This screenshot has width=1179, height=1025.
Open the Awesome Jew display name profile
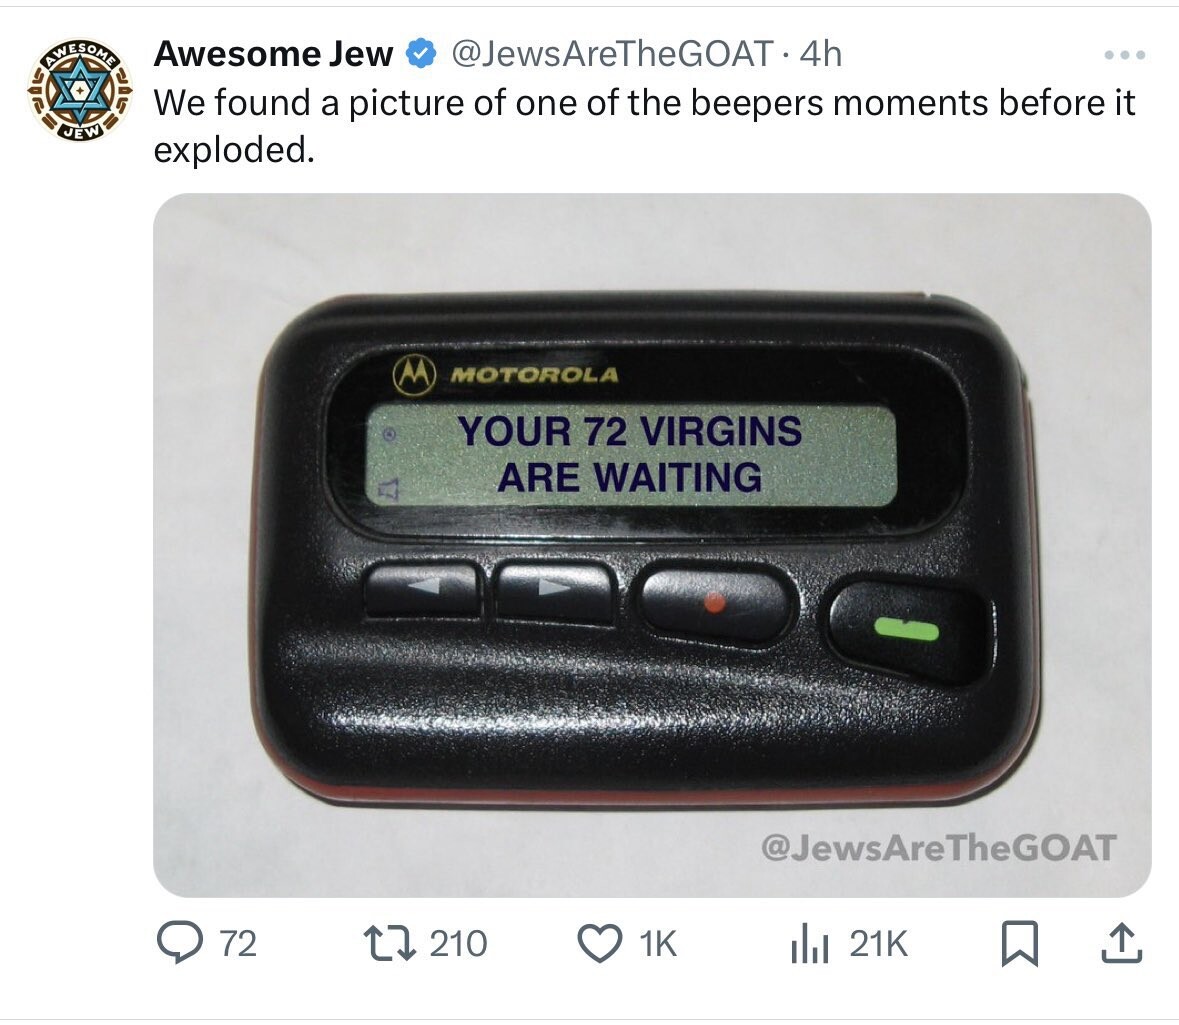tap(273, 54)
